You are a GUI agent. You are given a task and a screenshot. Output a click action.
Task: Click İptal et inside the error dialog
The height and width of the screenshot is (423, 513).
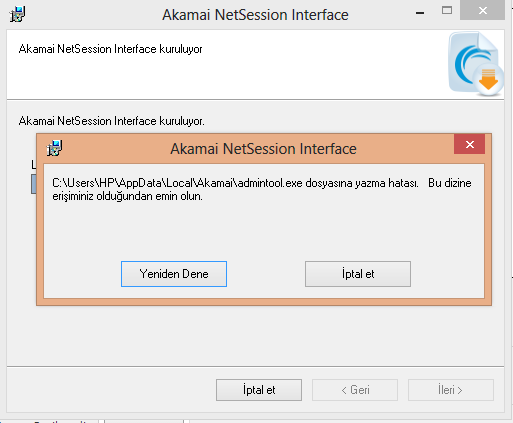pos(358,274)
